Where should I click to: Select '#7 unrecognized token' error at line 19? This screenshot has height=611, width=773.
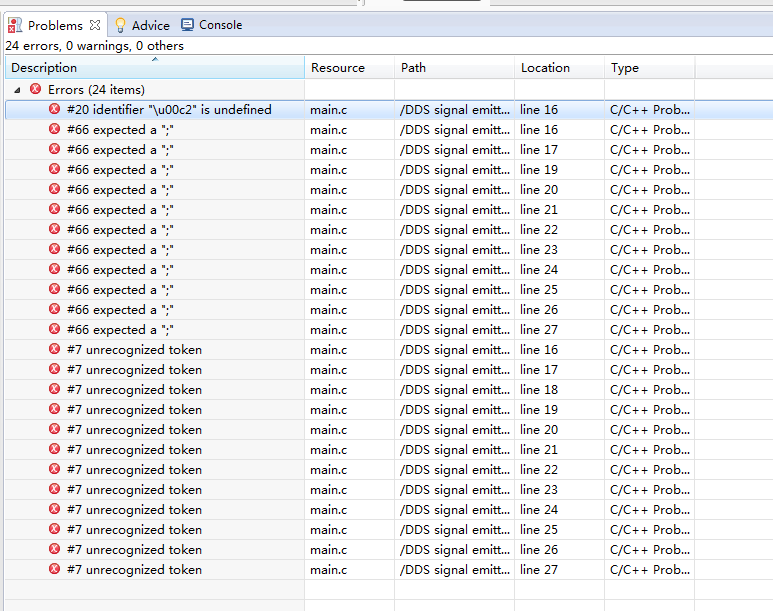pos(134,409)
